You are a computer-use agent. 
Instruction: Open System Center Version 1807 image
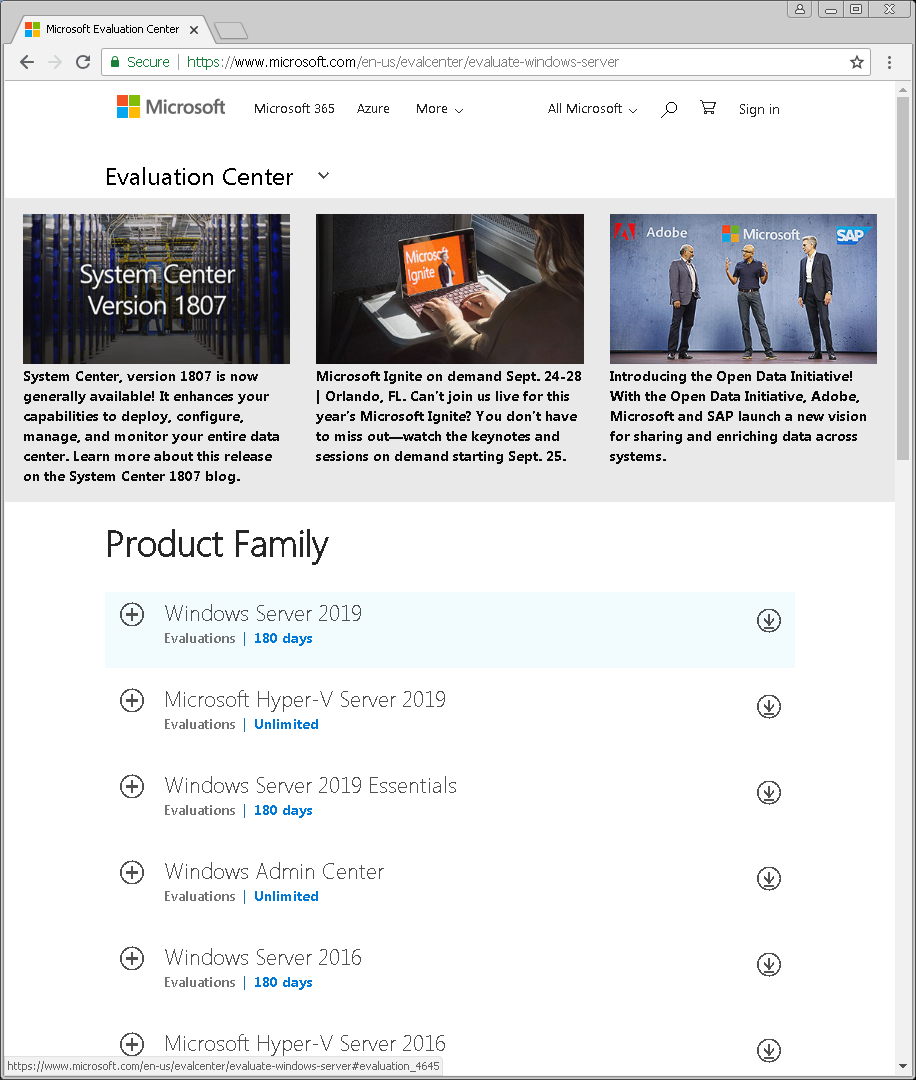point(156,289)
